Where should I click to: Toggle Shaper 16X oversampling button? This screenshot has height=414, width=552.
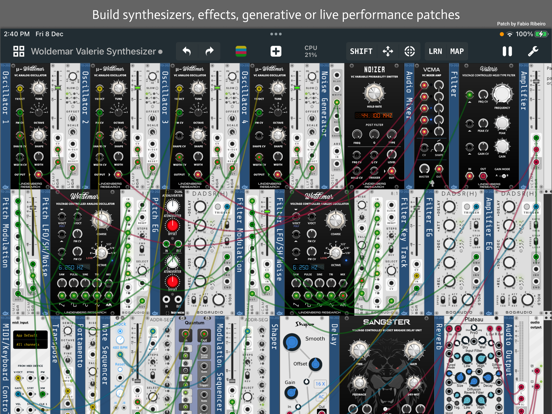[320, 384]
